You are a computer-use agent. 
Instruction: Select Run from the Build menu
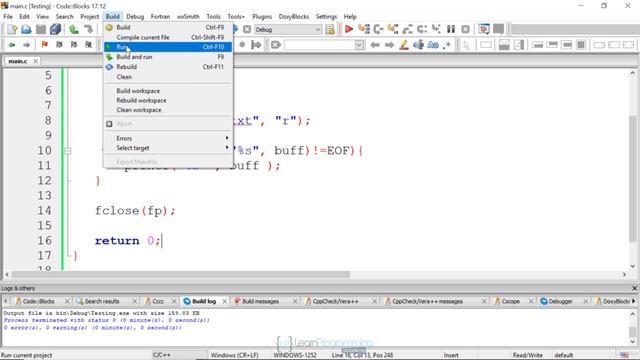click(168, 47)
